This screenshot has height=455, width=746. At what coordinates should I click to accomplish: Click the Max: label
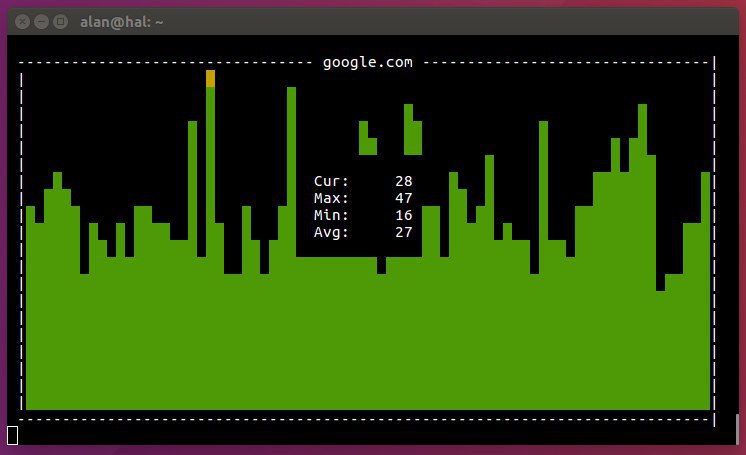(x=331, y=198)
